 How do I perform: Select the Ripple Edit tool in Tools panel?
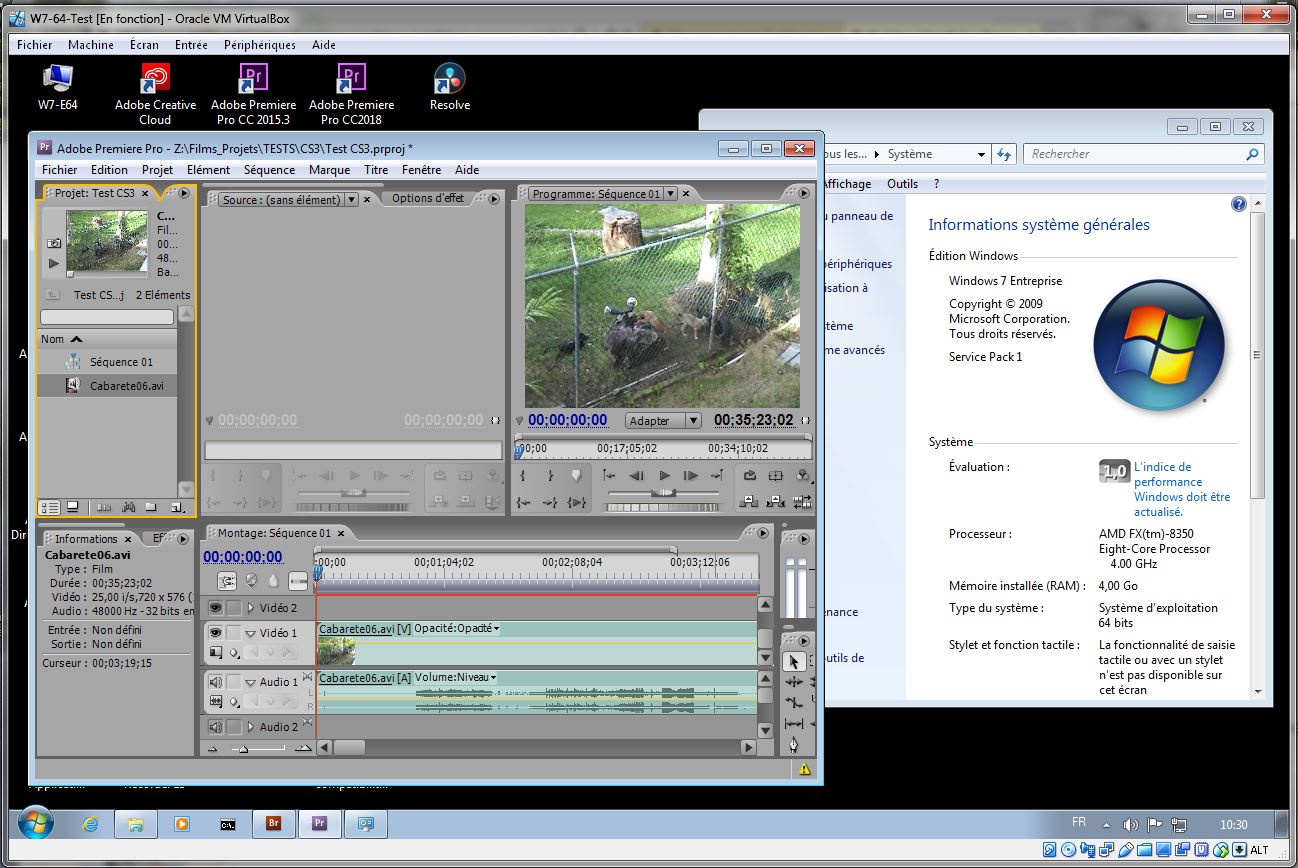[794, 682]
